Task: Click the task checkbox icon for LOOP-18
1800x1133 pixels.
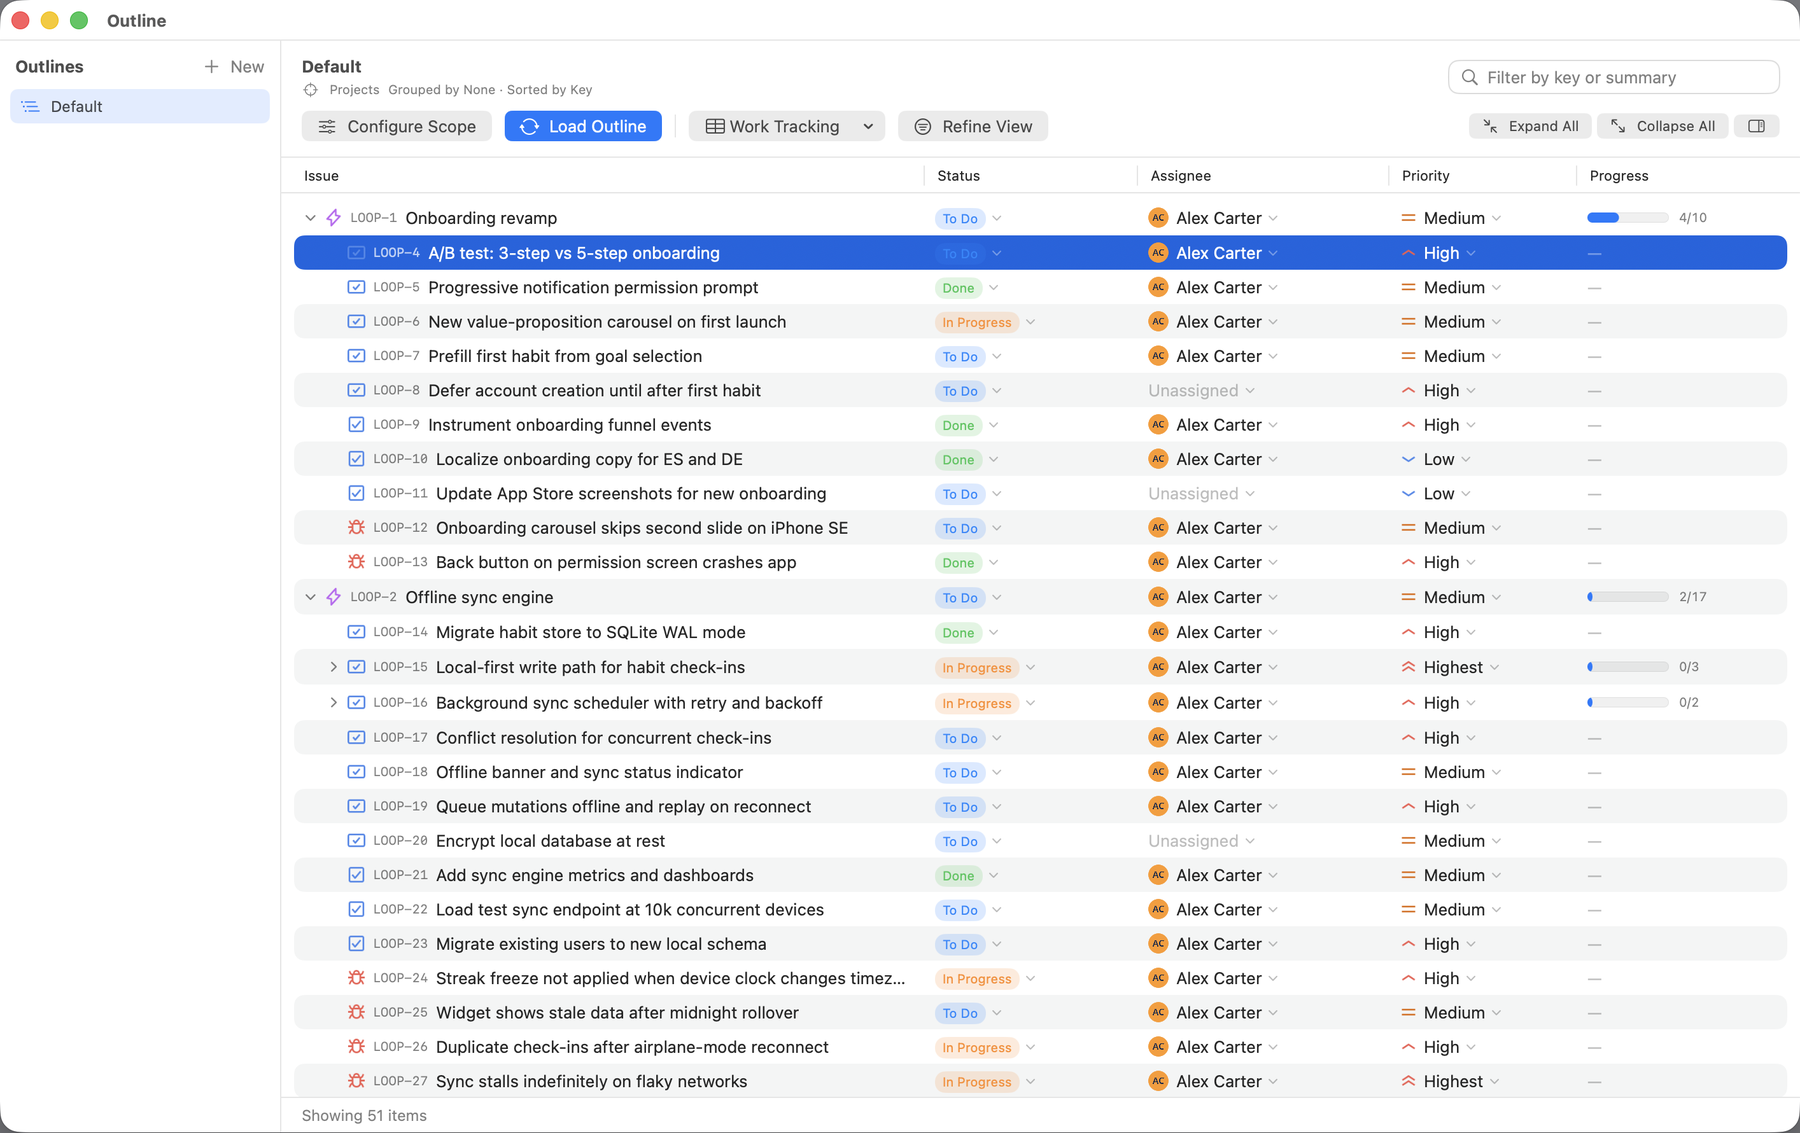Action: [x=356, y=772]
